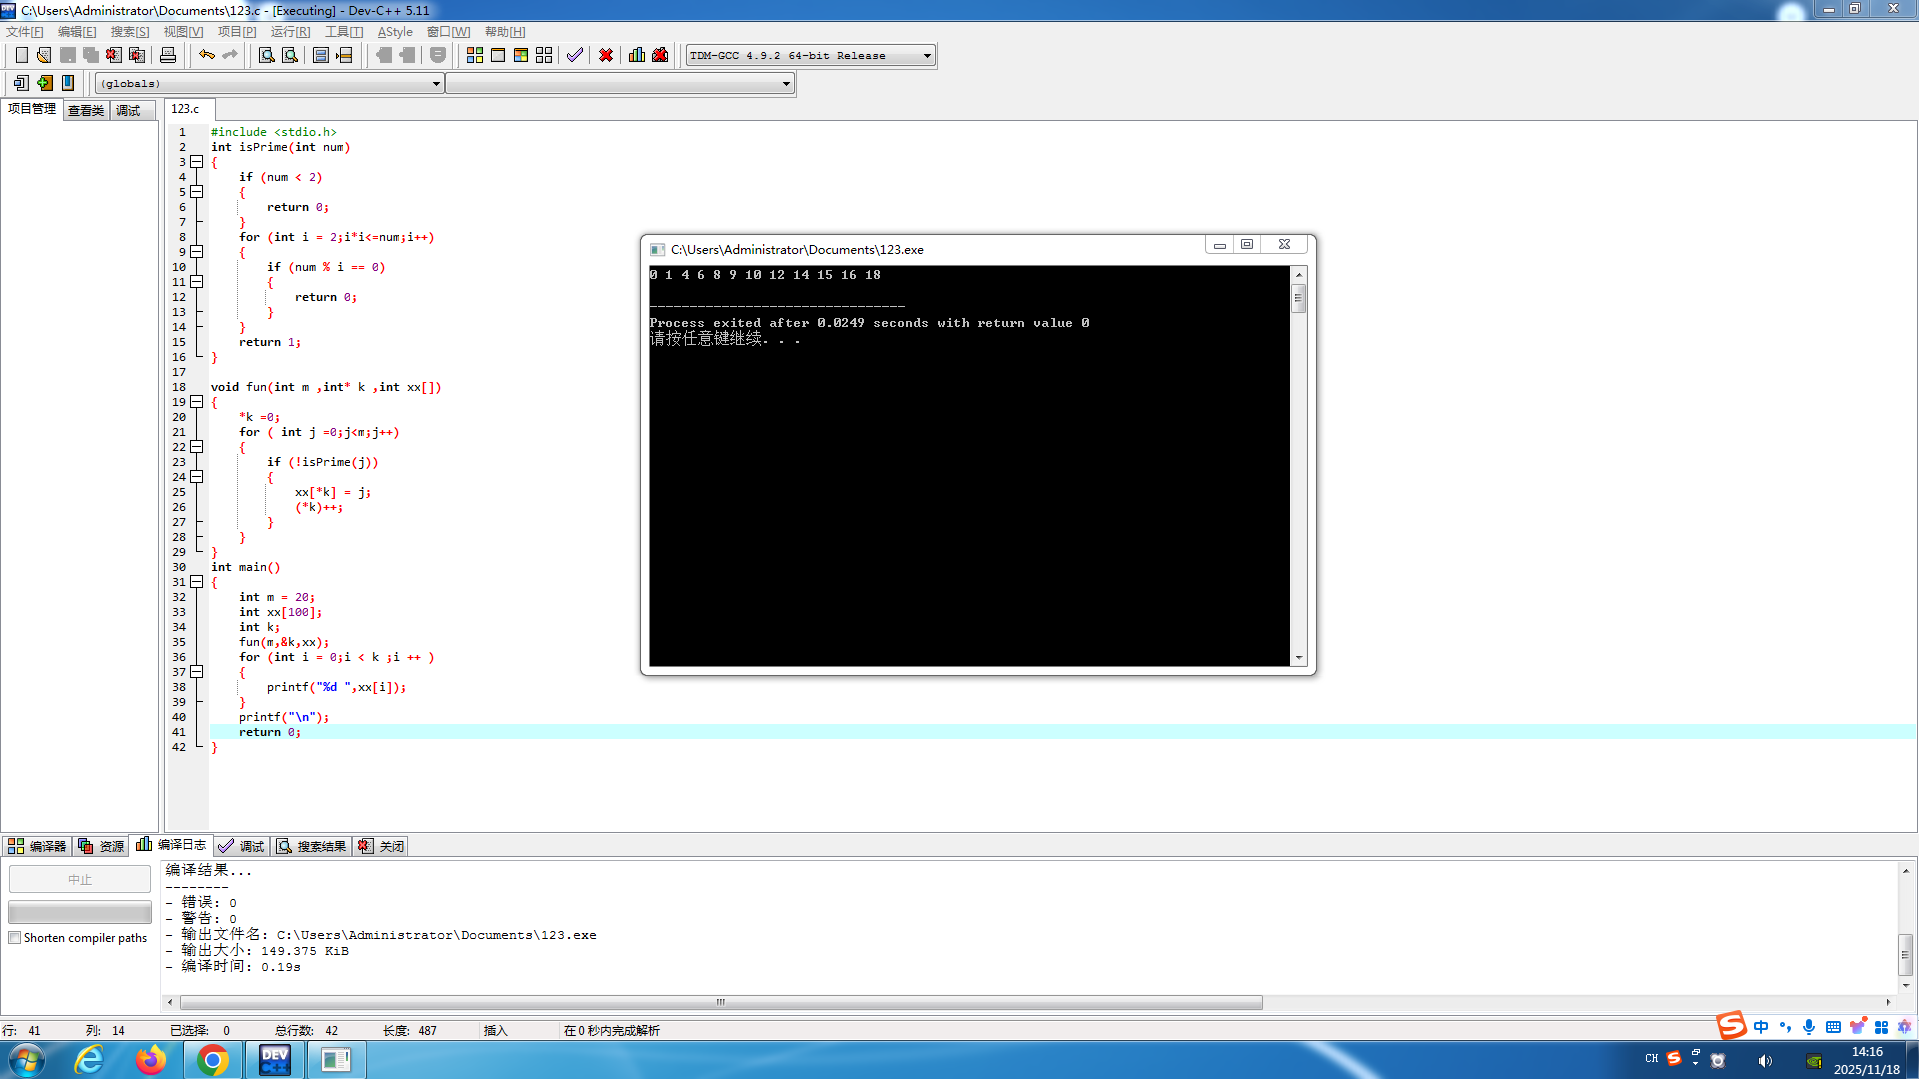This screenshot has height=1079, width=1919.
Task: Click the compile log vertical scrollbar thumb
Action: pos(1905,954)
